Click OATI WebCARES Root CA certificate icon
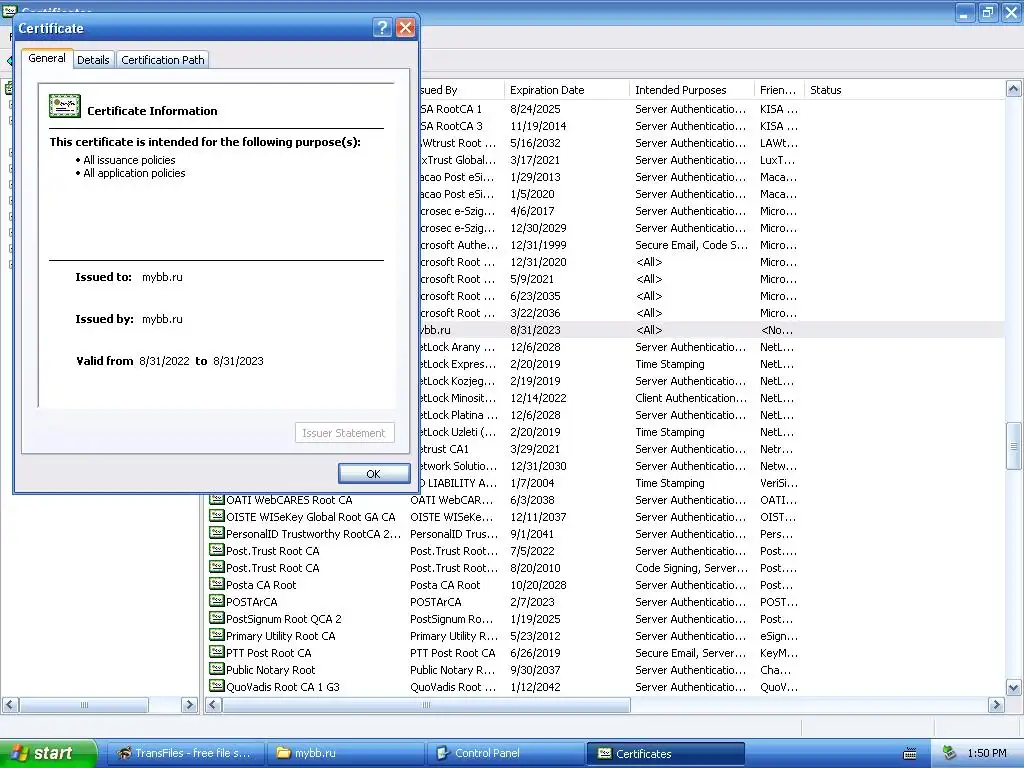Viewport: 1024px width, 768px height. [x=217, y=500]
